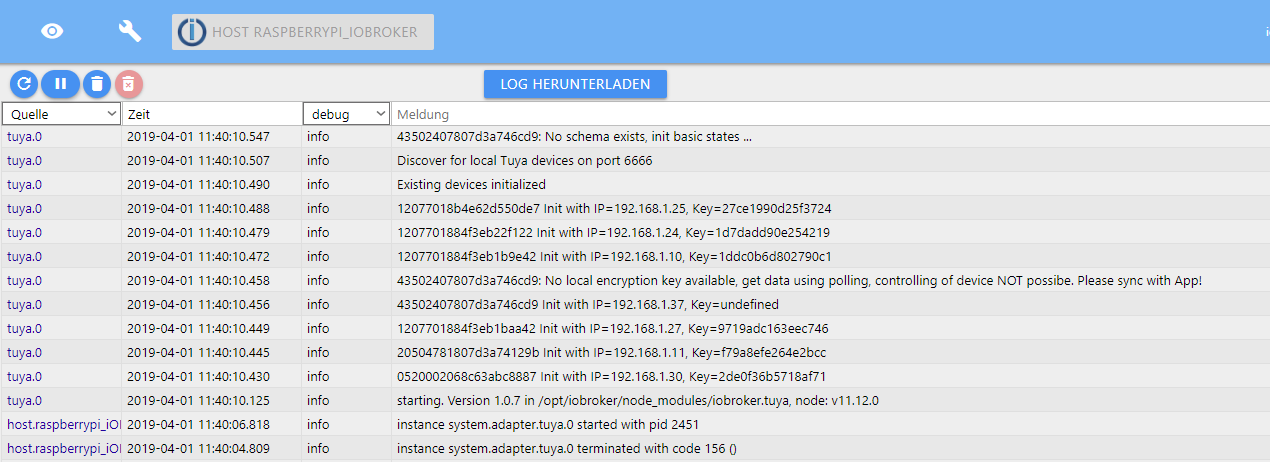
Task: Click tuya.0 source of "No schema exists" row
Action: point(25,136)
